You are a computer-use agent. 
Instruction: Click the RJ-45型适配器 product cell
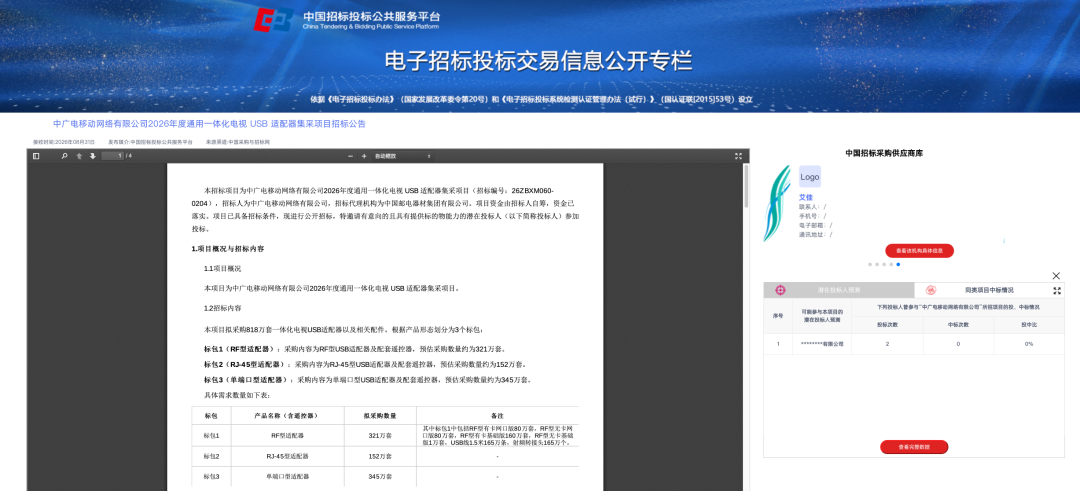(x=287, y=457)
